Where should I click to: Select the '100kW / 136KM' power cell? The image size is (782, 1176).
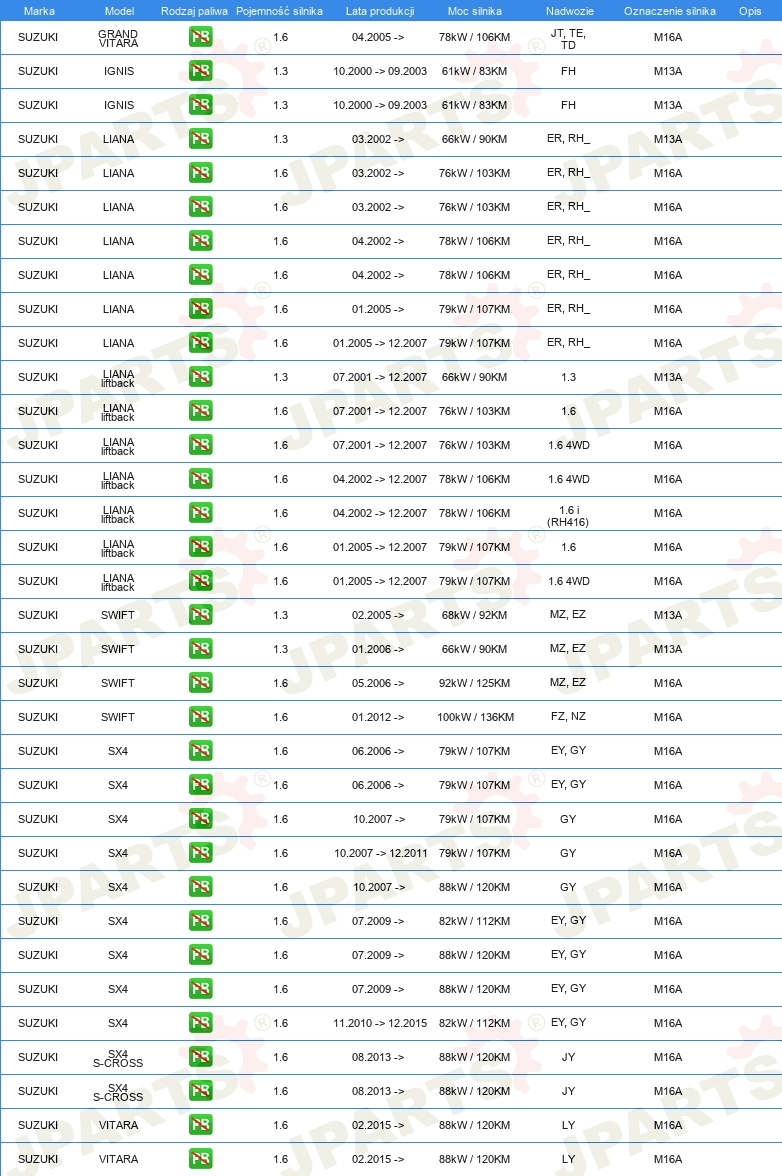pos(475,717)
